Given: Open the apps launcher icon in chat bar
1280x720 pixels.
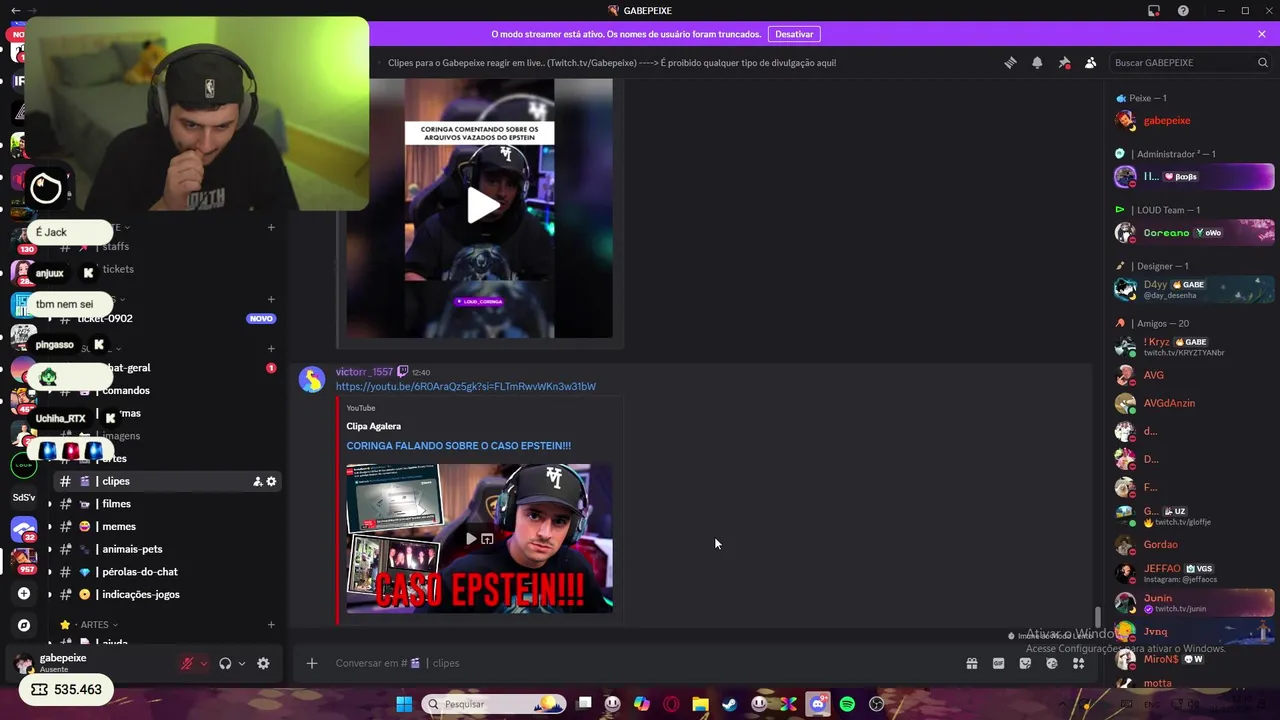Looking at the screenshot, I should click(1078, 663).
